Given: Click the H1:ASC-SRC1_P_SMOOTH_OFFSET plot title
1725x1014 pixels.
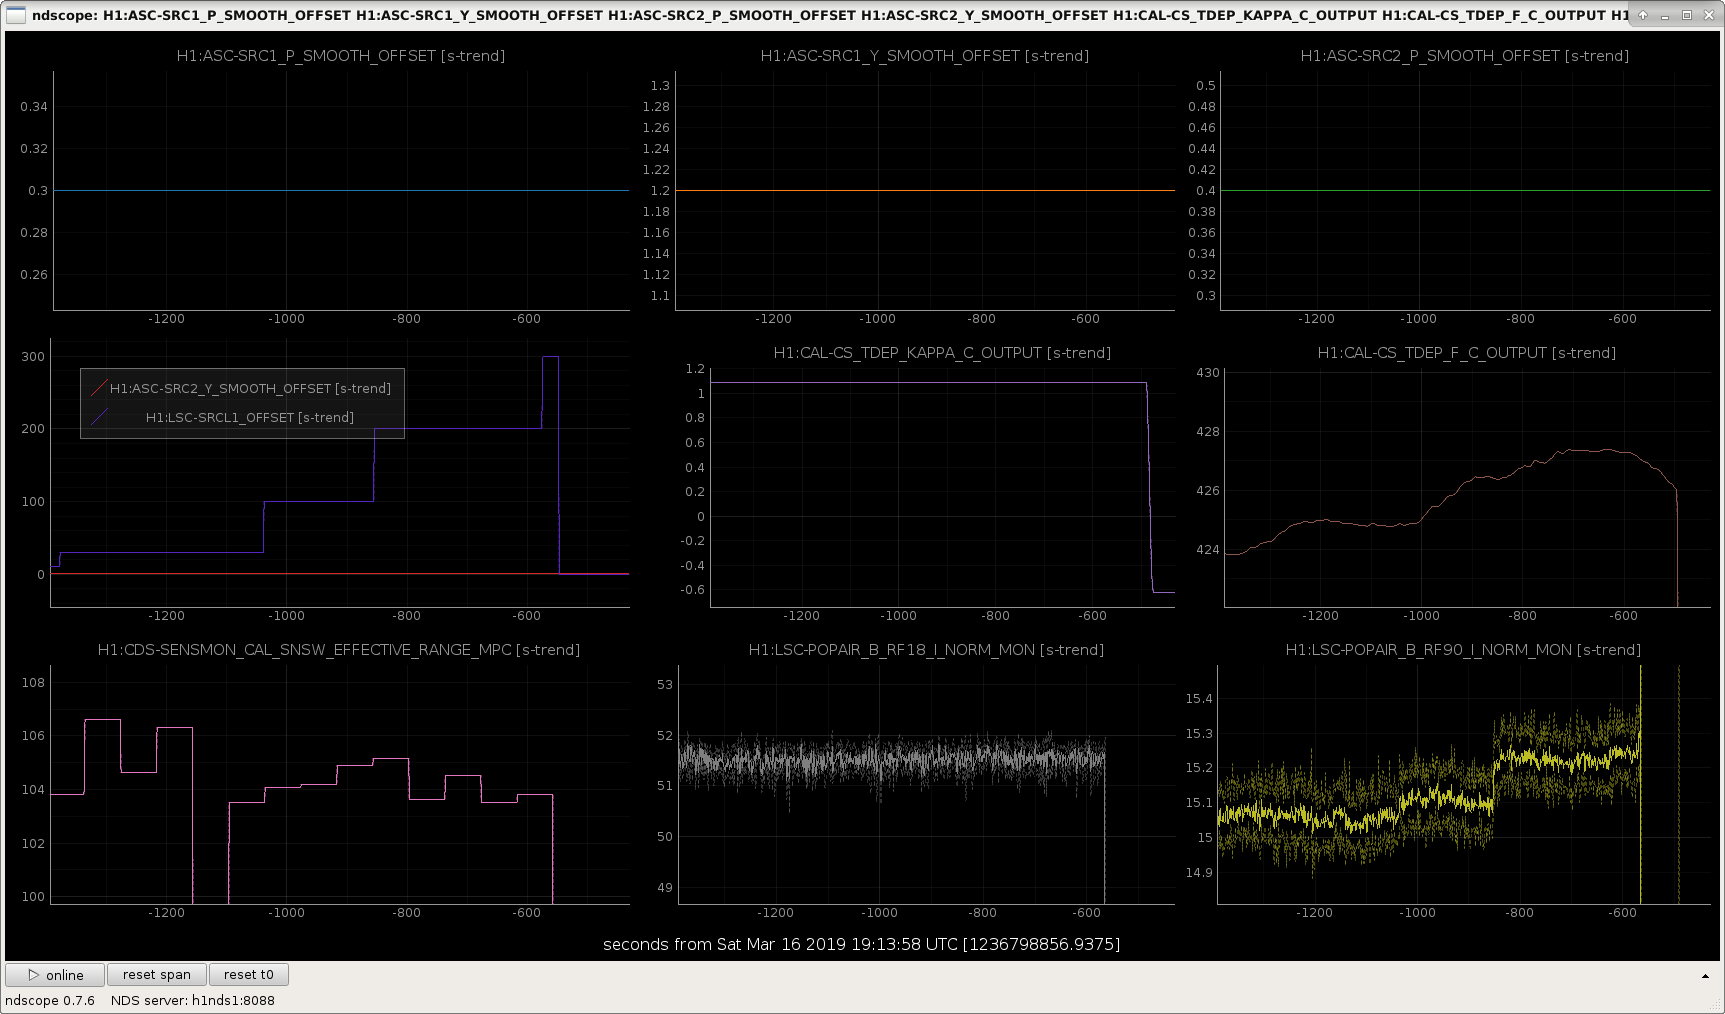Looking at the screenshot, I should tap(341, 56).
